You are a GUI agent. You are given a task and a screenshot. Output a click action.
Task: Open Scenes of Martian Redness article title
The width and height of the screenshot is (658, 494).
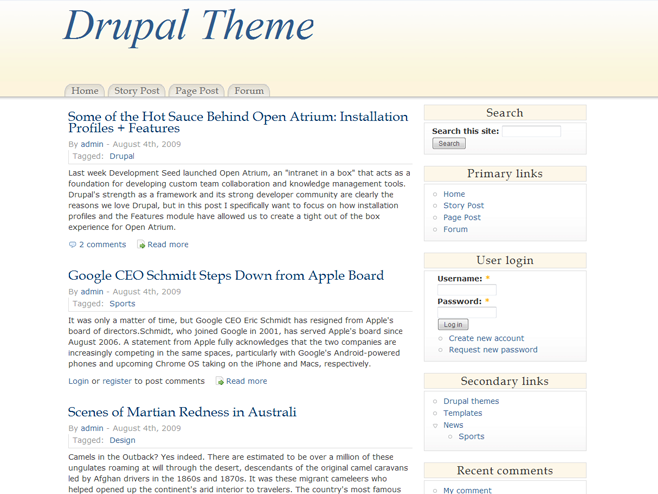click(182, 412)
